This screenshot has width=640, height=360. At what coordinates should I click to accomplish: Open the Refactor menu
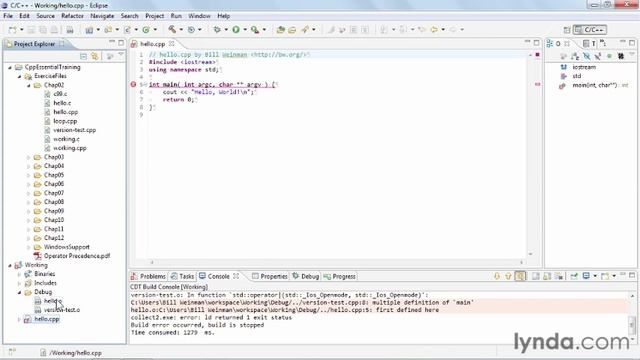[x=72, y=16]
